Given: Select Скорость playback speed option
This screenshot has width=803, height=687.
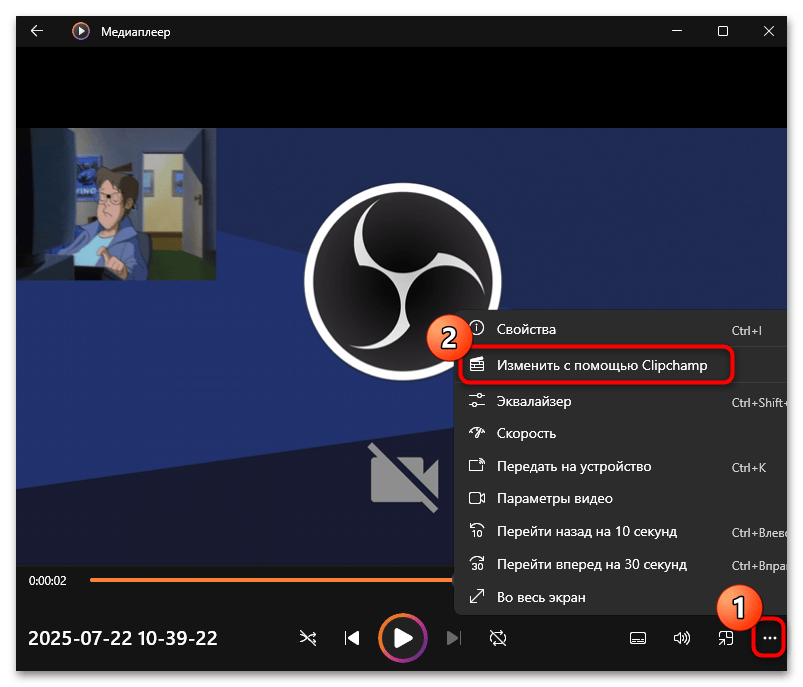Looking at the screenshot, I should pyautogui.click(x=620, y=433).
